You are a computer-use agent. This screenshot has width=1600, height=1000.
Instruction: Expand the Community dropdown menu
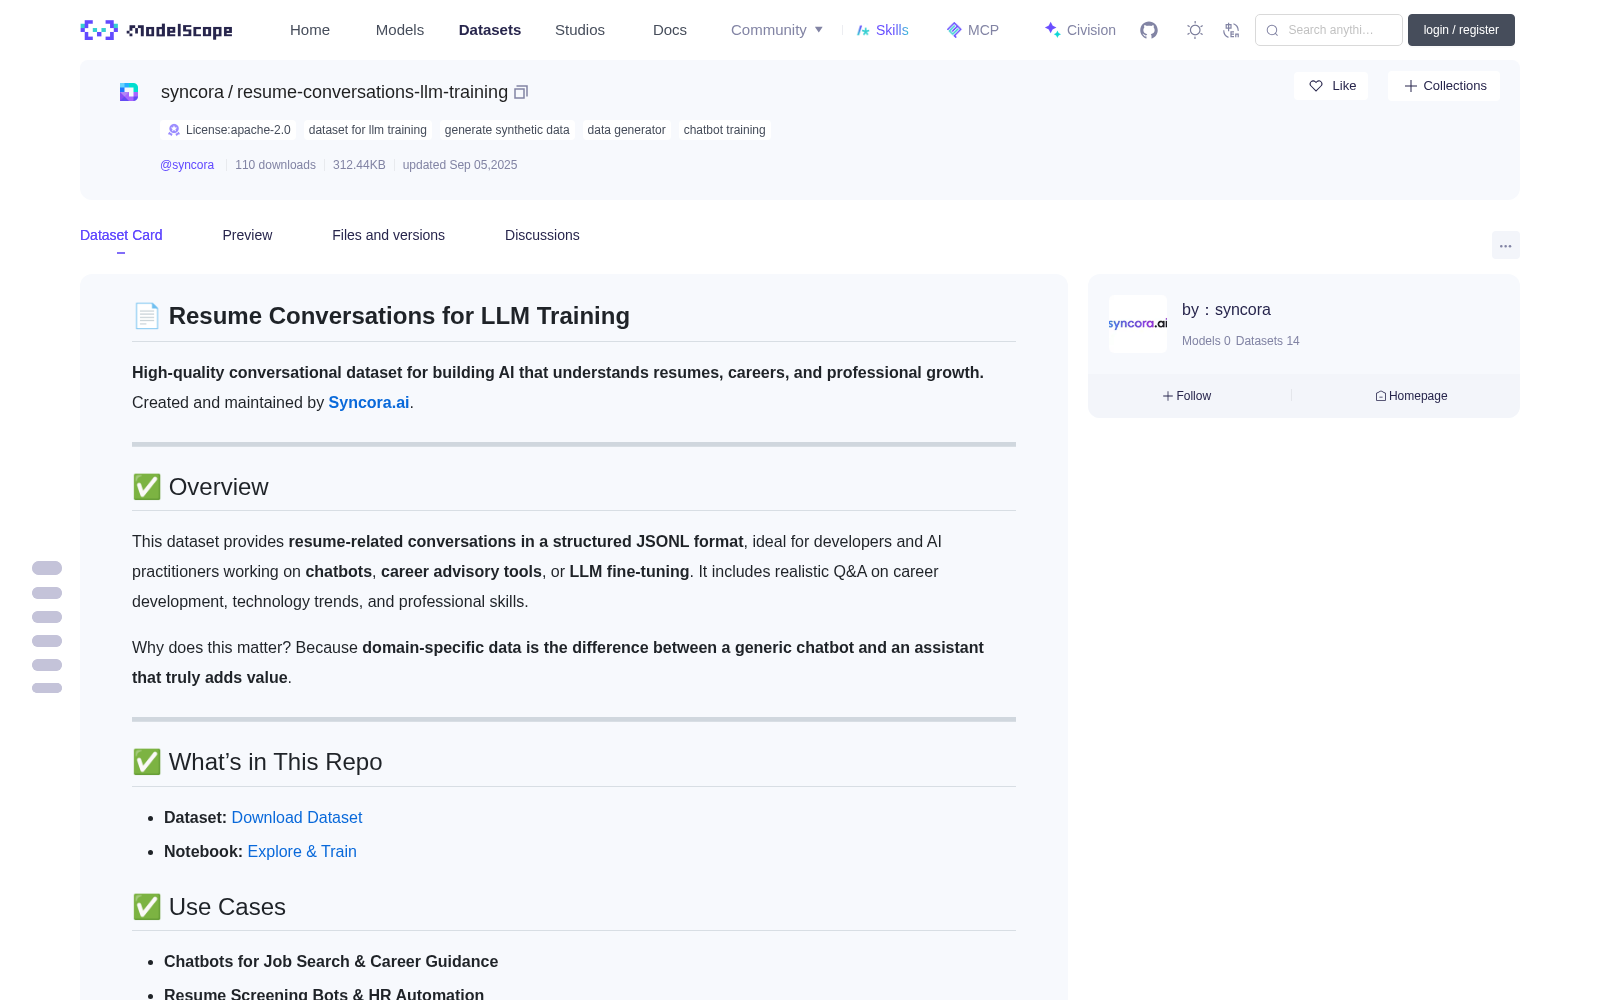(x=777, y=30)
